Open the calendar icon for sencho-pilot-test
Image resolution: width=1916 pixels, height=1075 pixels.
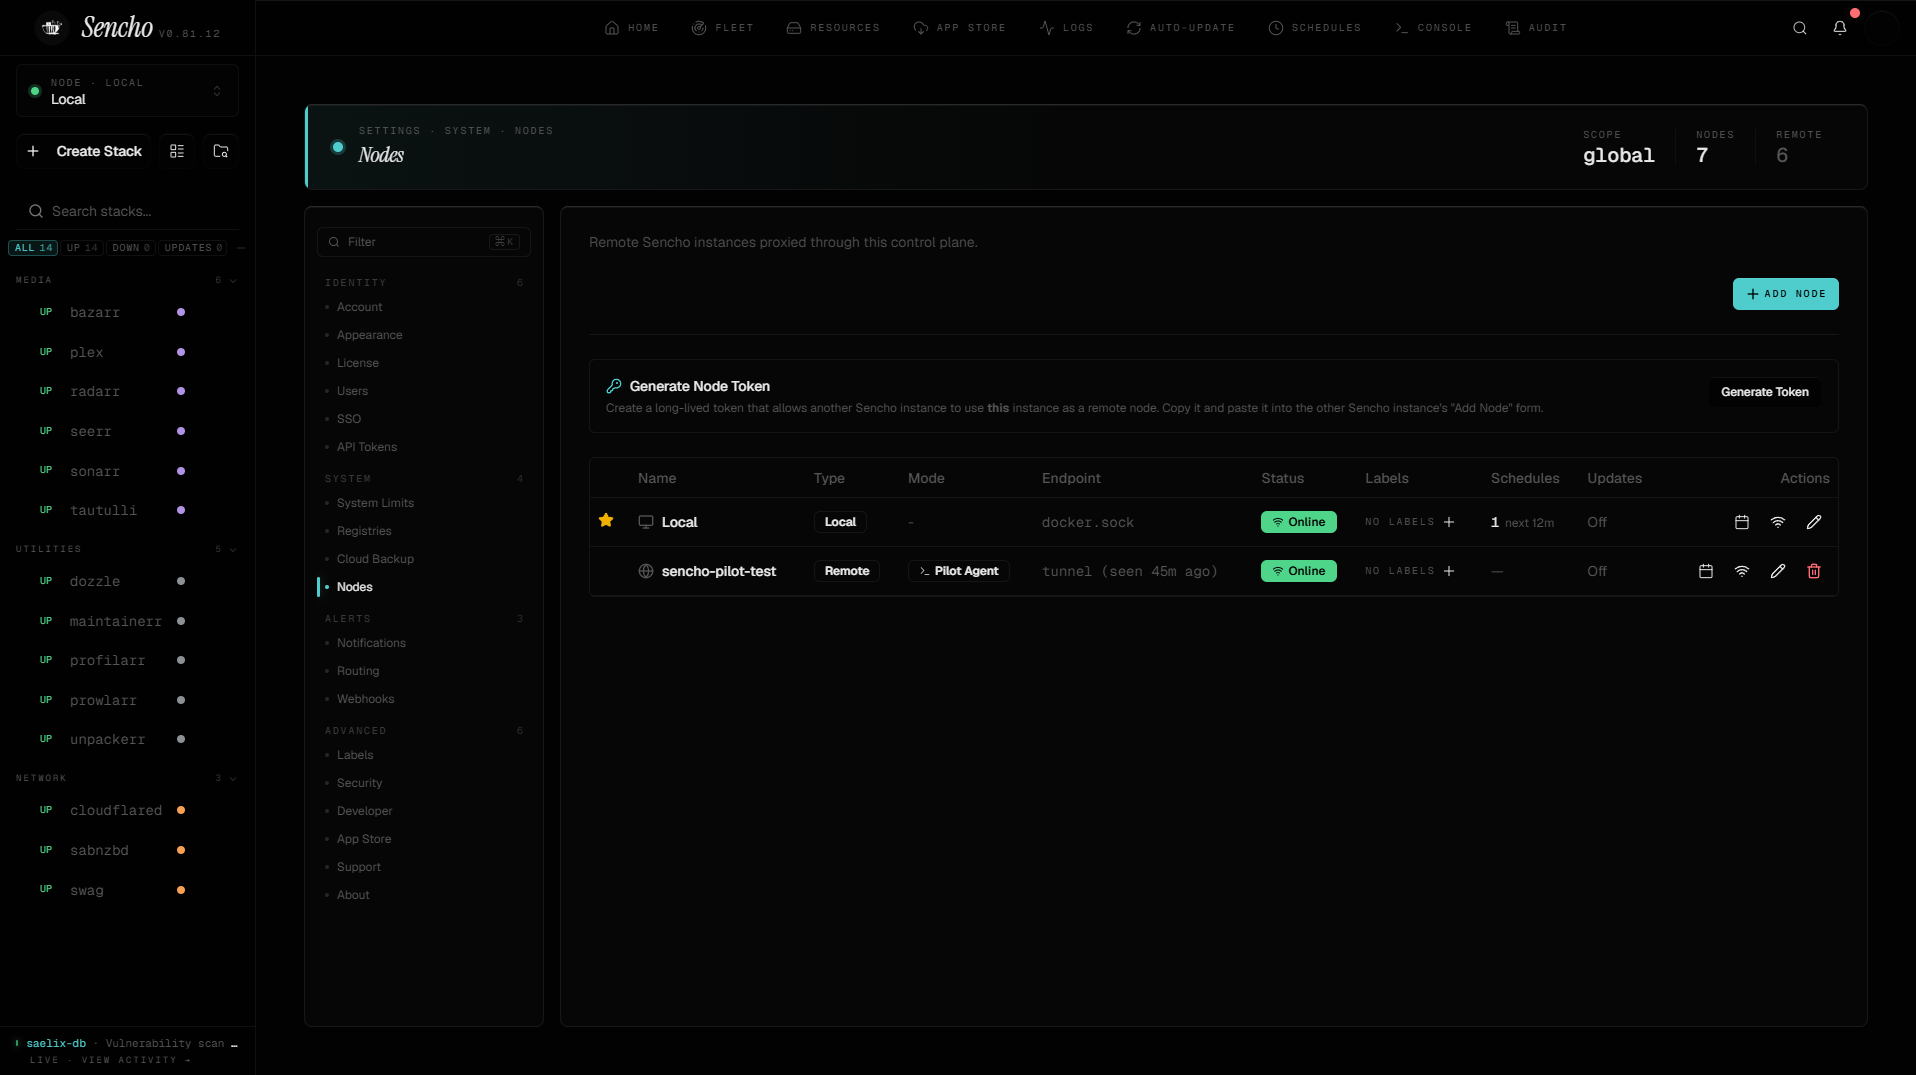pyautogui.click(x=1706, y=571)
